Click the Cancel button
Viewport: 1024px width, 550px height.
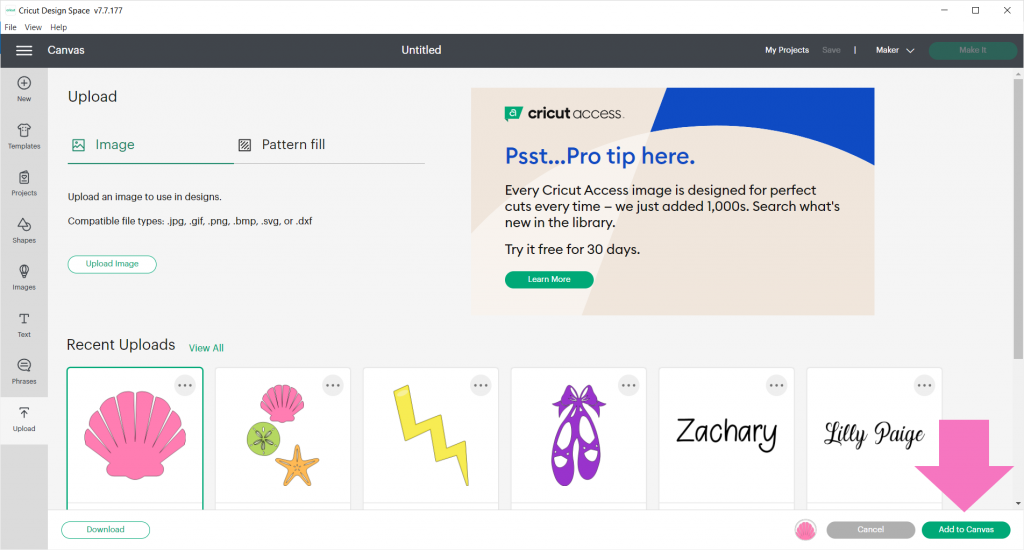click(871, 530)
